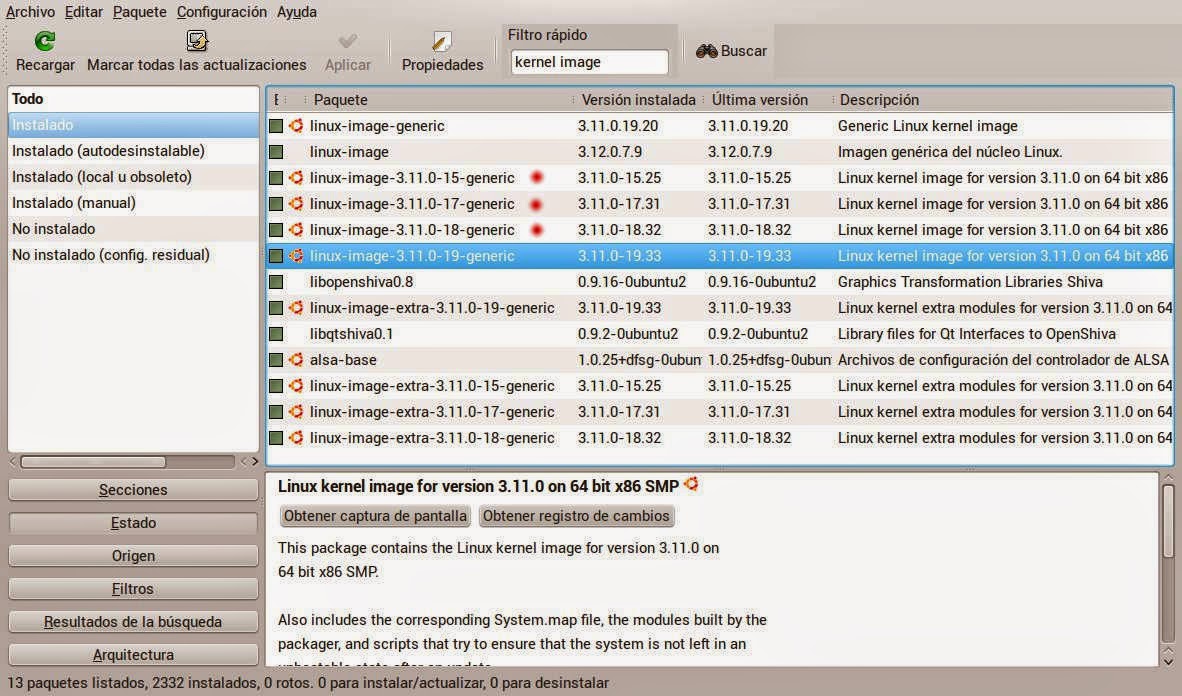This screenshot has height=696, width=1182.
Task: Select Instalado (autodesinstalable) filter
Action: click(x=133, y=151)
